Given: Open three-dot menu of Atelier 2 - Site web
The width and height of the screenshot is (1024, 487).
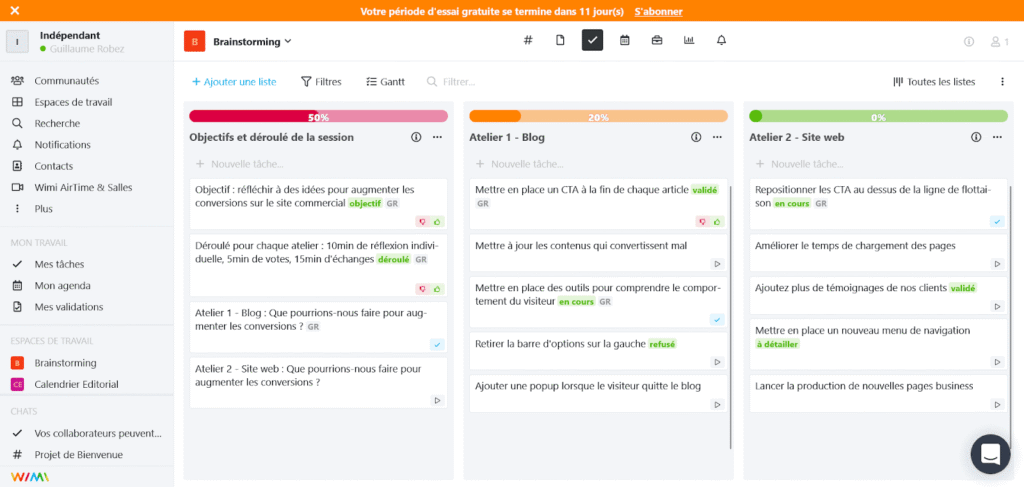Looking at the screenshot, I should [x=997, y=137].
